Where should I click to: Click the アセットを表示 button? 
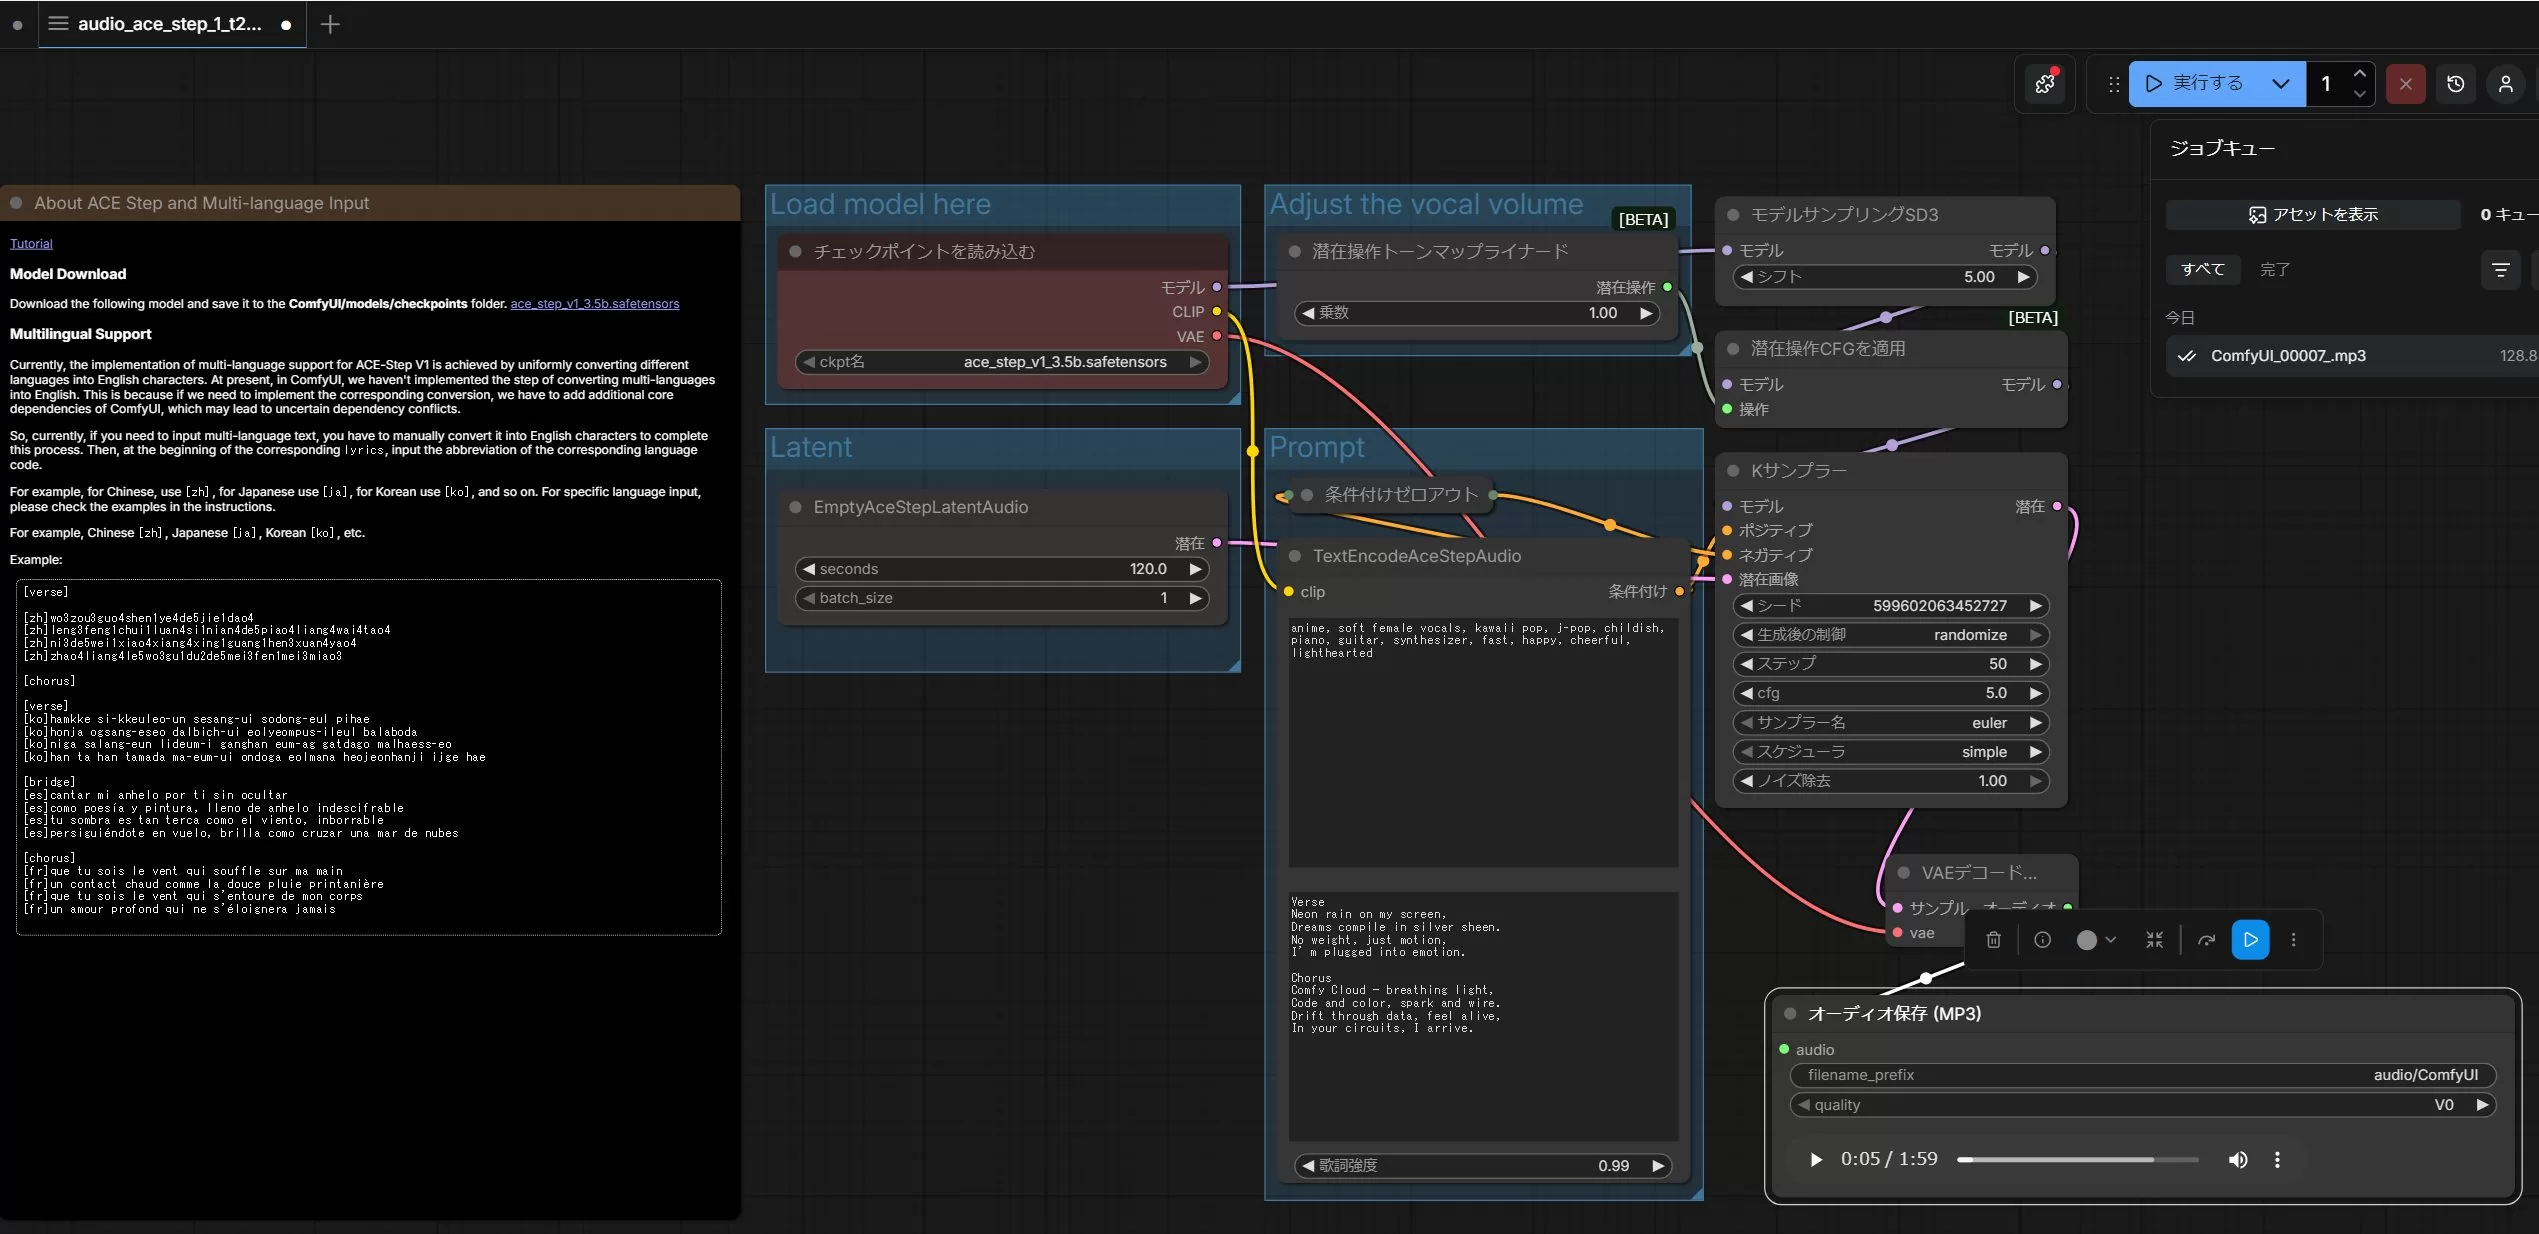(x=2313, y=215)
